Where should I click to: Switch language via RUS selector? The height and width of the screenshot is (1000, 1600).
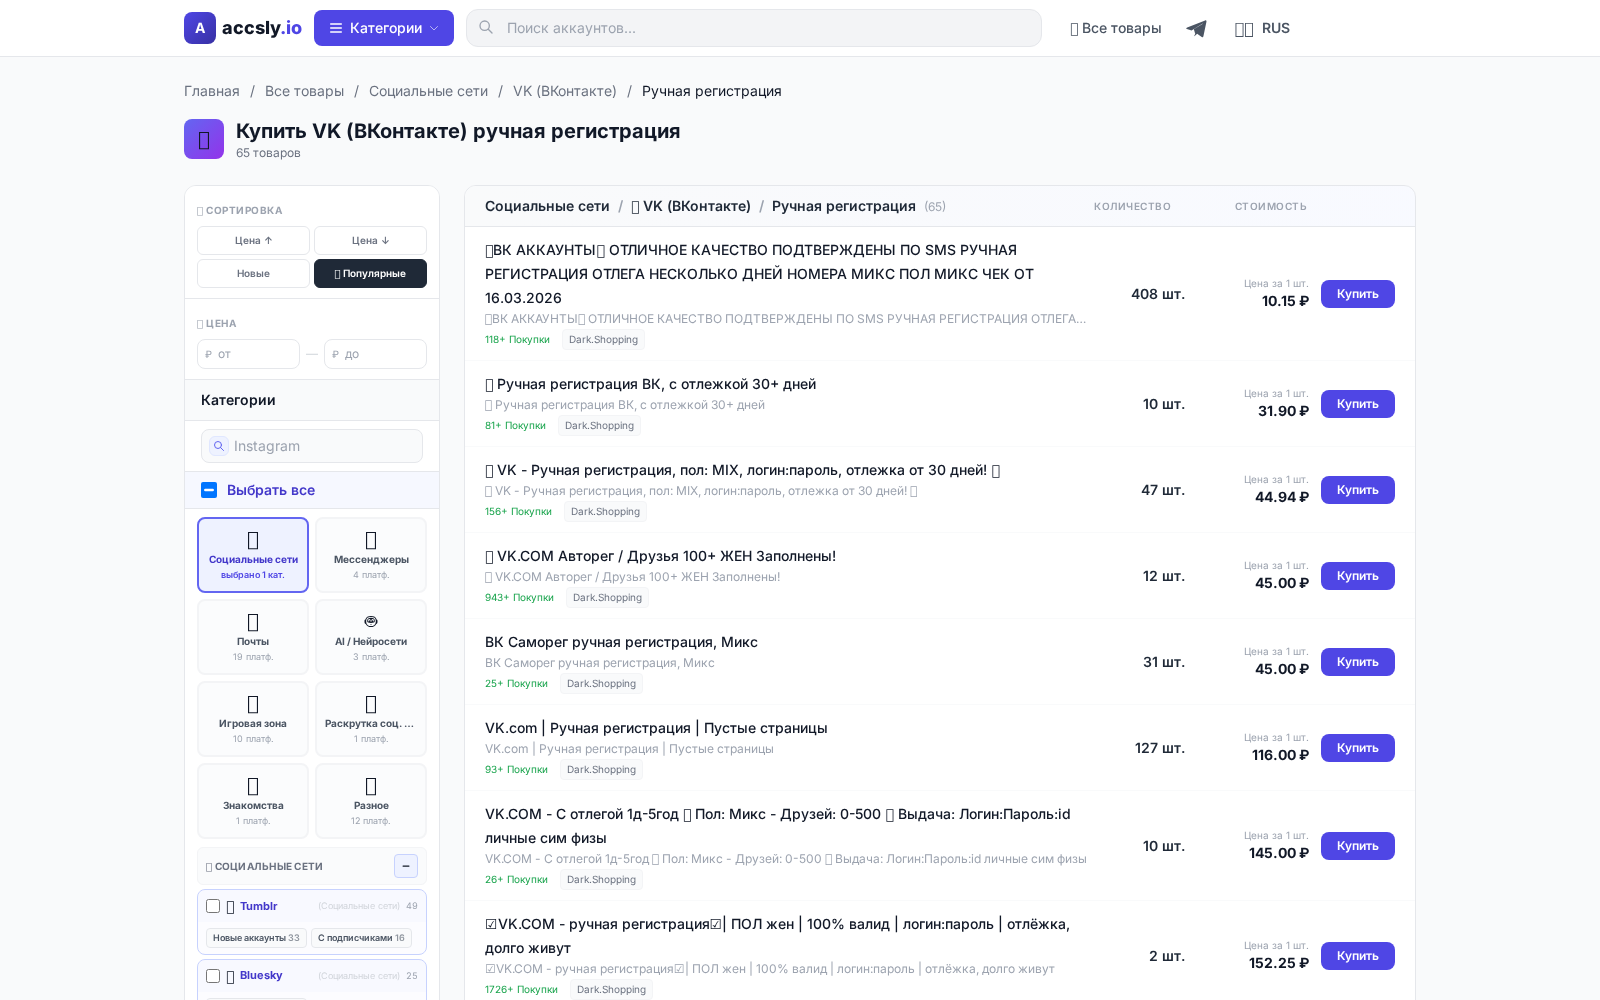point(1262,28)
